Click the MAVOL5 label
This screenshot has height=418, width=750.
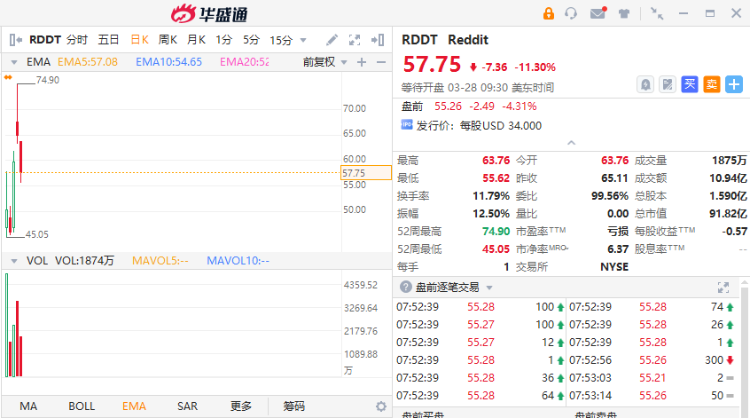coord(160,261)
